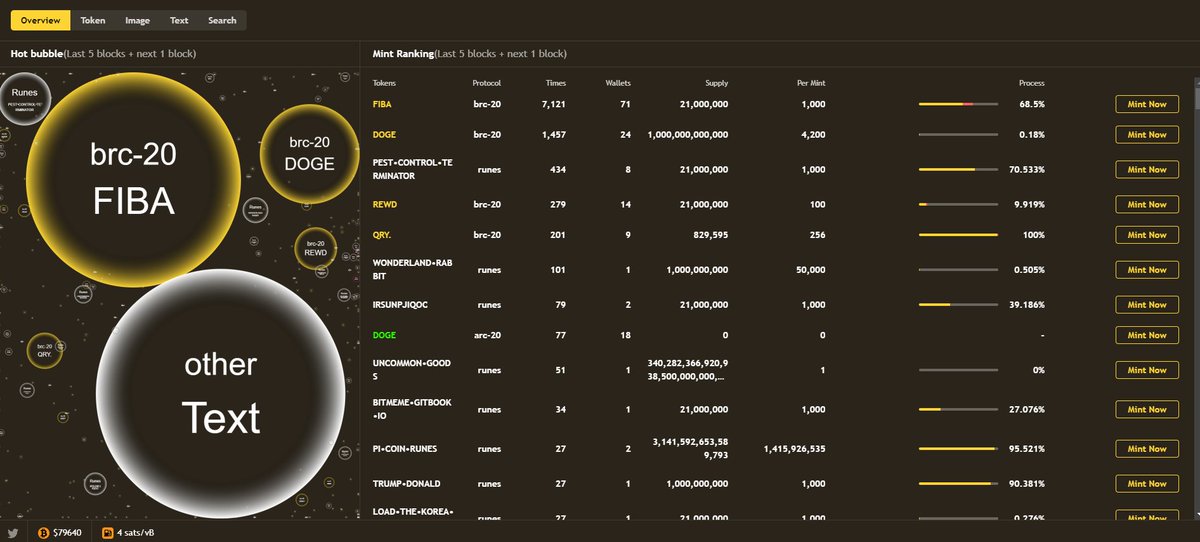Switch to the Overview tab
This screenshot has width=1200, height=542.
coord(40,20)
